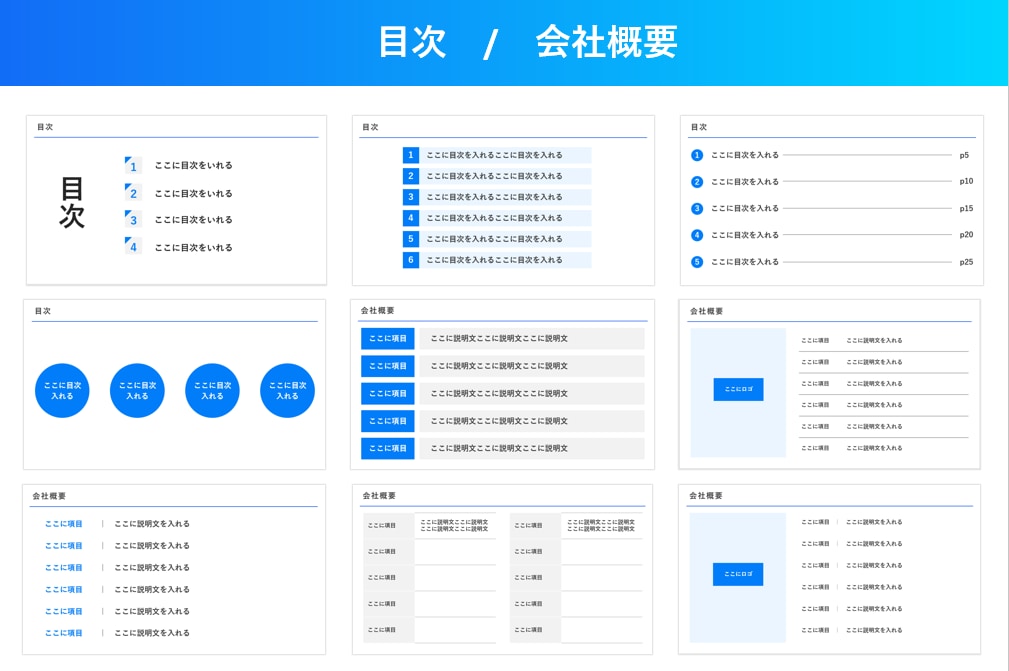Click the page number p20

coord(966,235)
